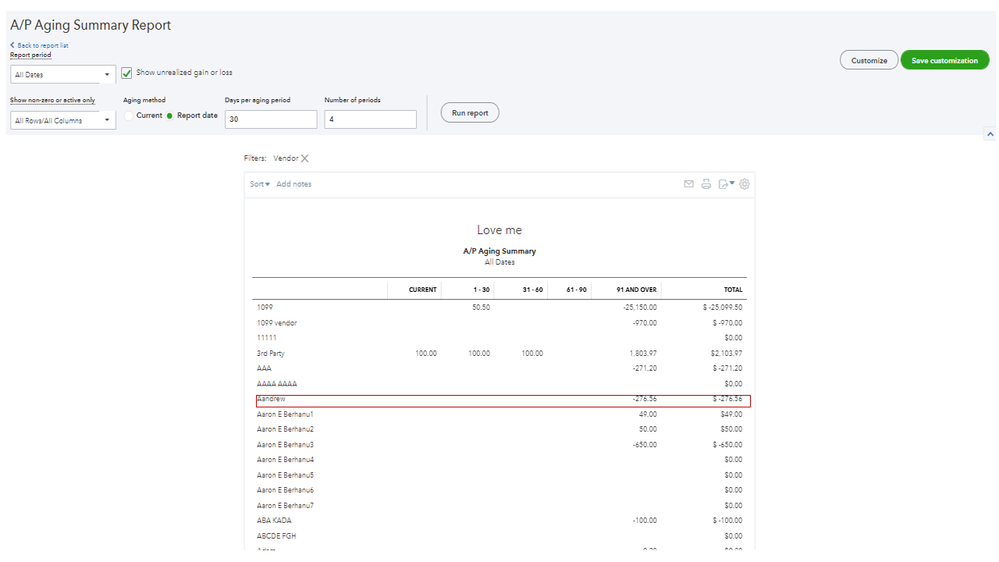This screenshot has width=999, height=562.
Task: Click the Customize button
Action: (x=869, y=61)
